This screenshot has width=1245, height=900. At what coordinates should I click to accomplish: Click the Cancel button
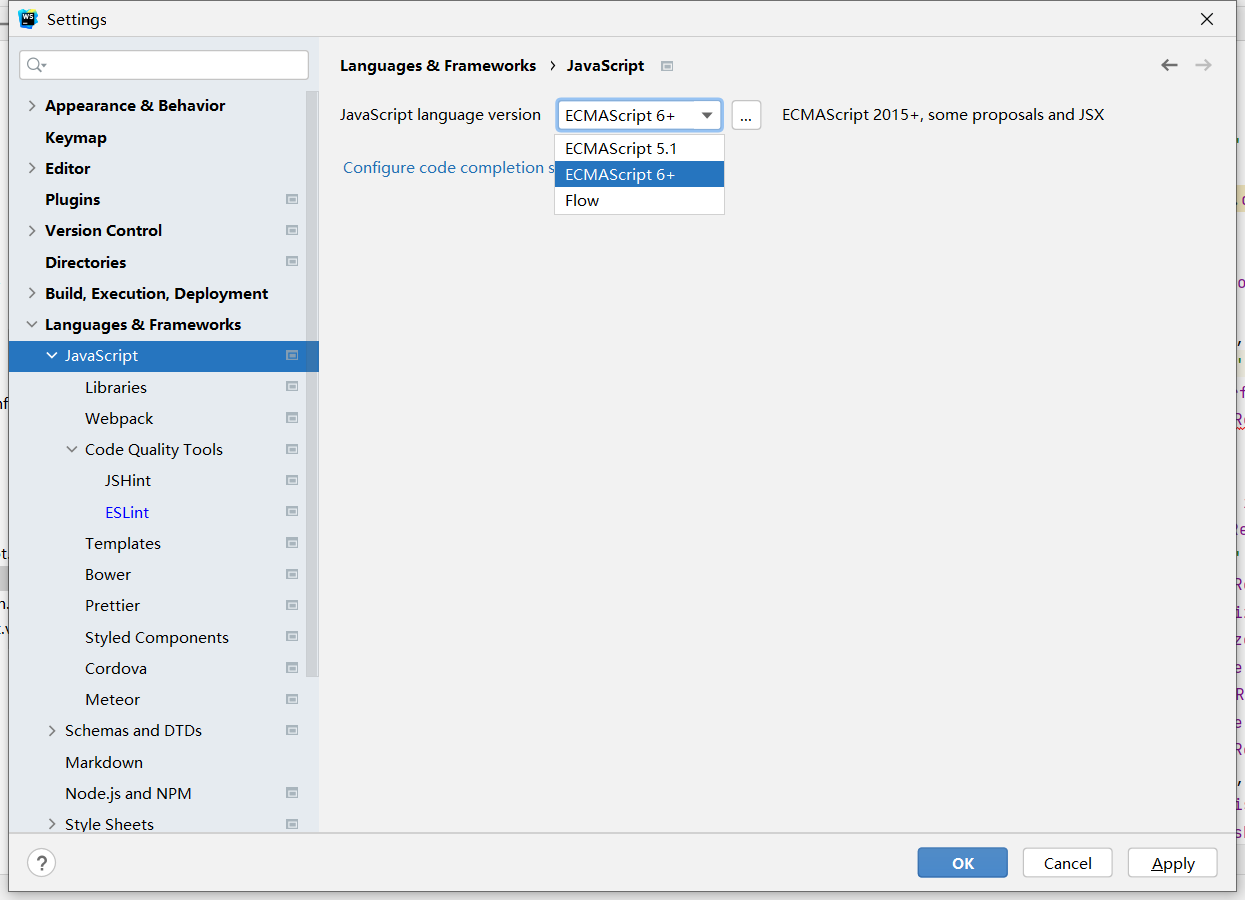(1068, 863)
